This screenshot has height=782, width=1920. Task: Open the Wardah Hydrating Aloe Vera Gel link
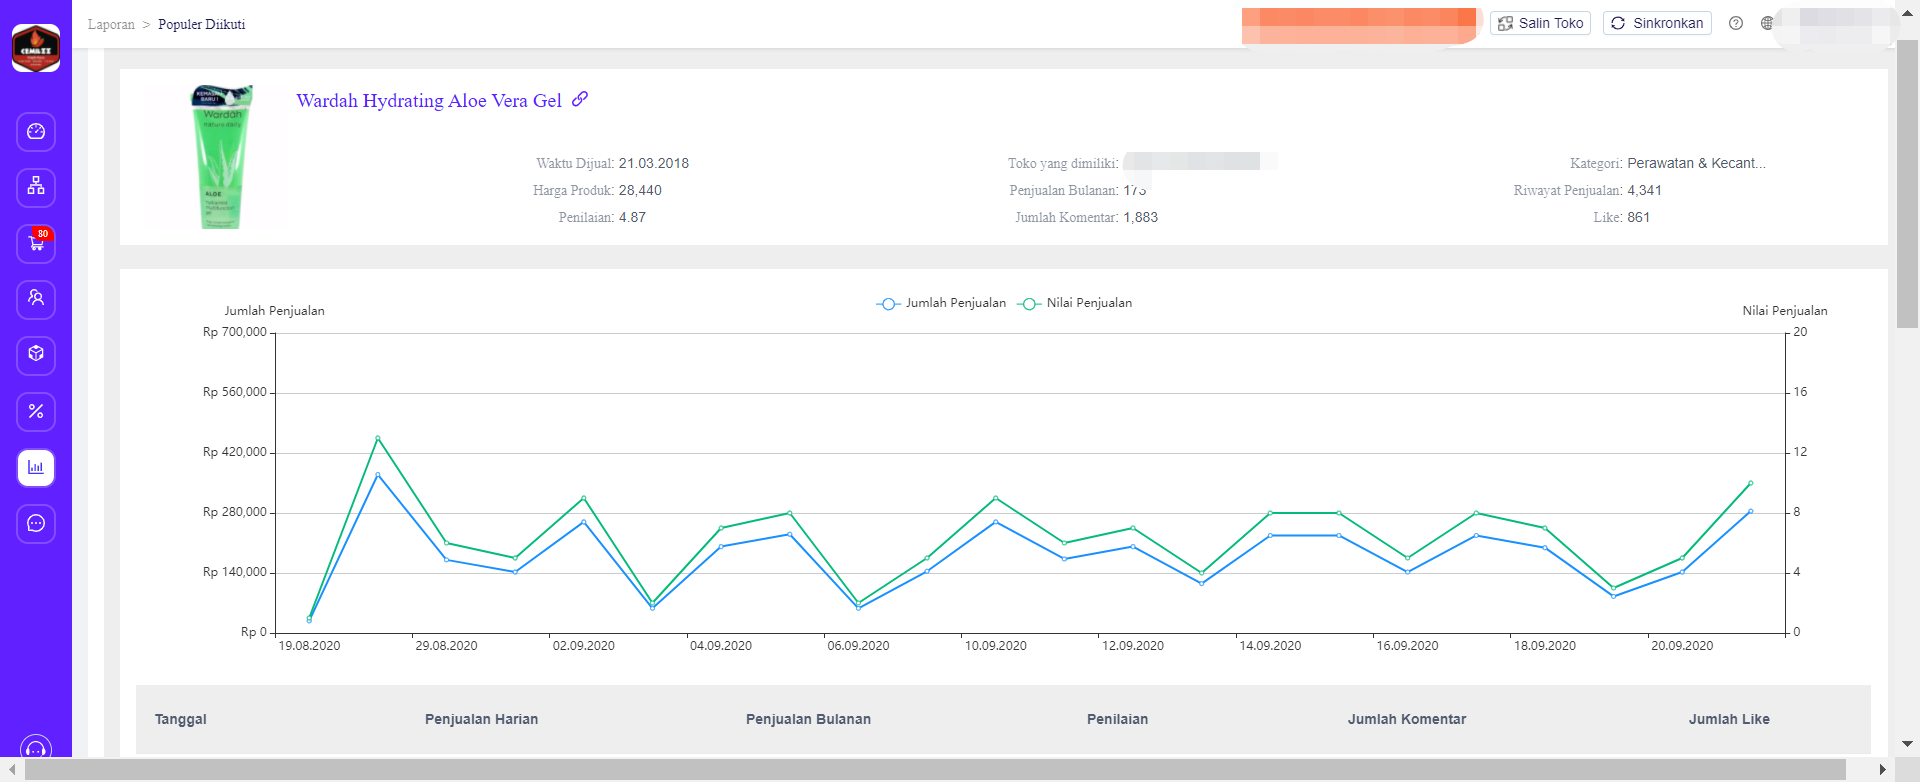[x=429, y=100]
